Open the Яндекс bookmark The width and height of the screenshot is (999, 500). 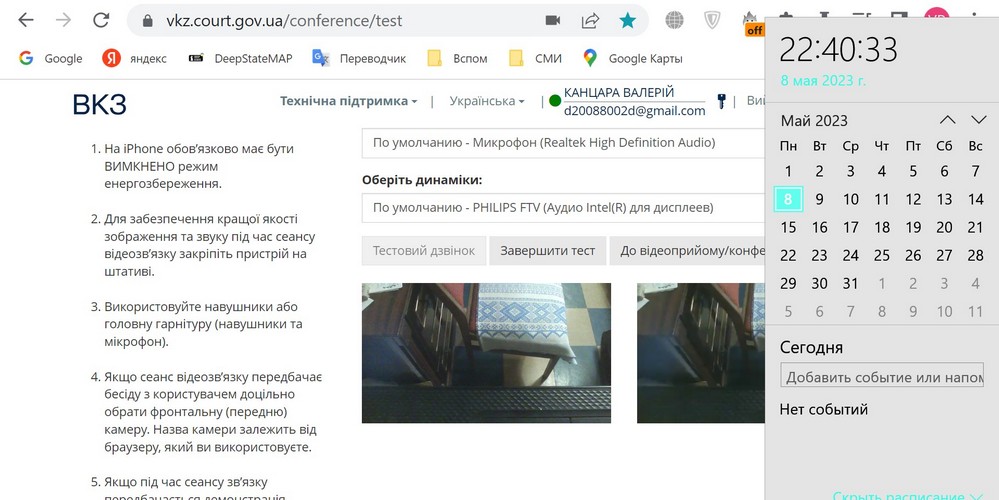click(134, 59)
